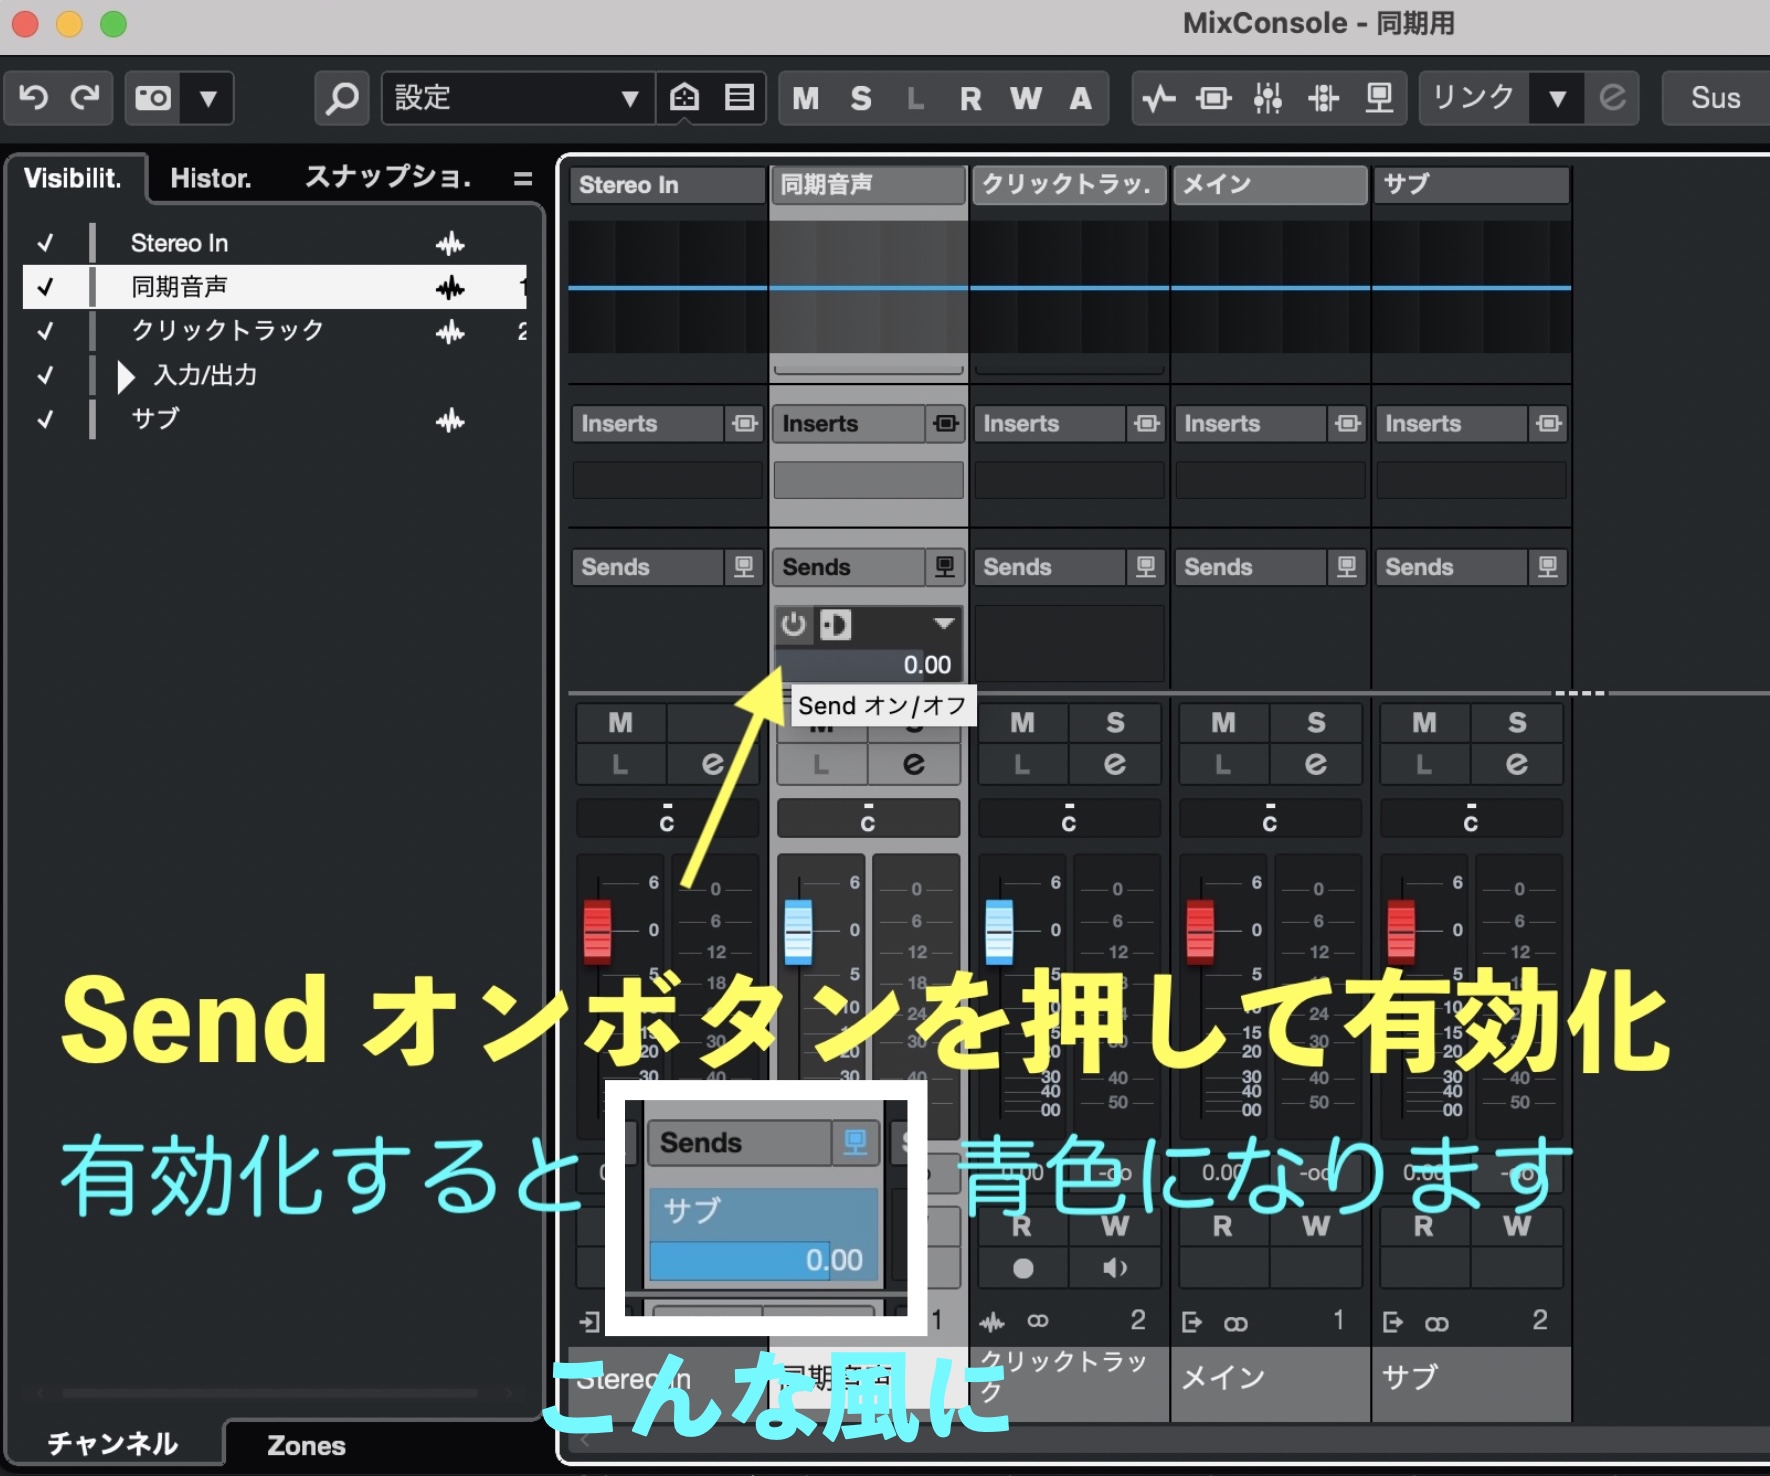Solo the メイン channel

1316,722
